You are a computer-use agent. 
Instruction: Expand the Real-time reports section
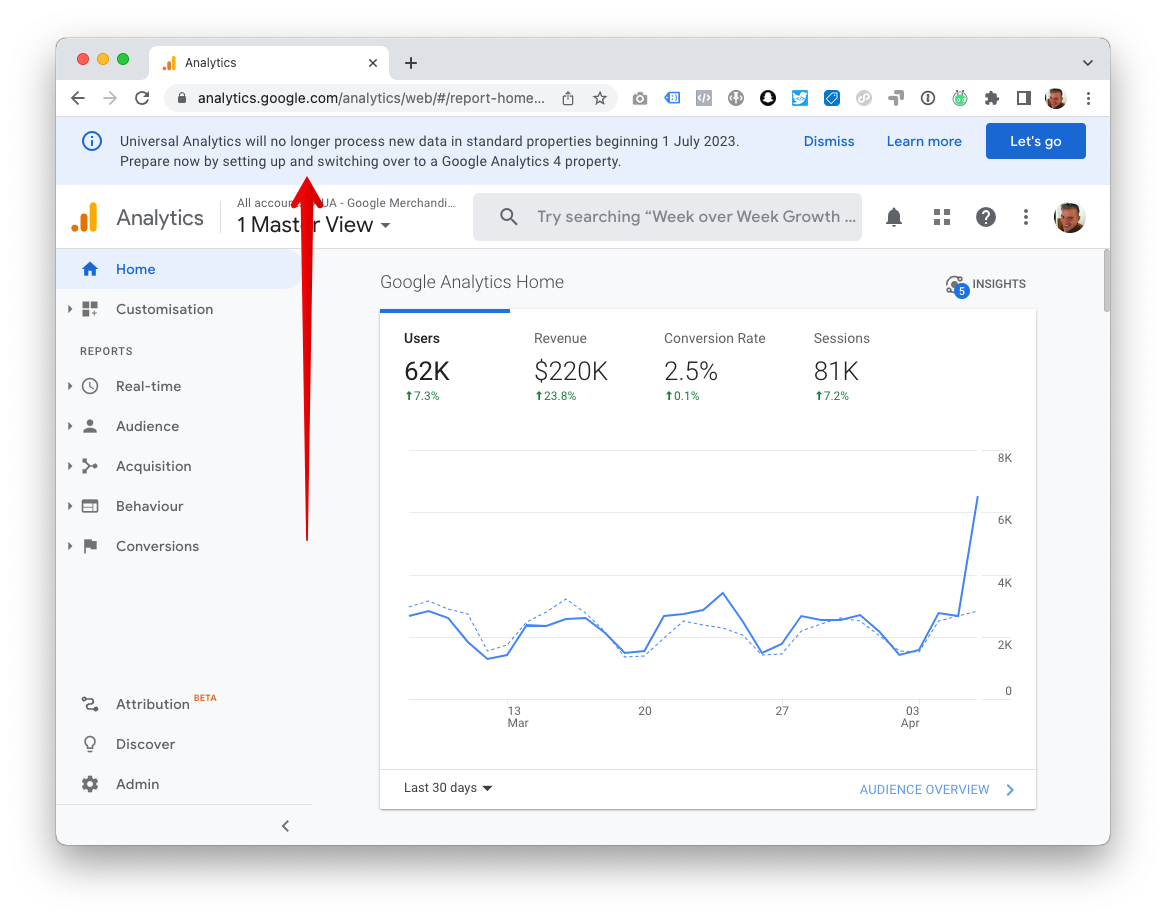click(x=70, y=386)
